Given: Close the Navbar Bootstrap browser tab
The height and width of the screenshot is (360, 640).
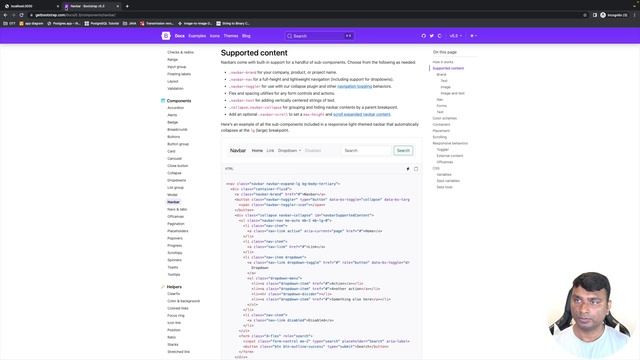Looking at the screenshot, I should coord(118,6).
